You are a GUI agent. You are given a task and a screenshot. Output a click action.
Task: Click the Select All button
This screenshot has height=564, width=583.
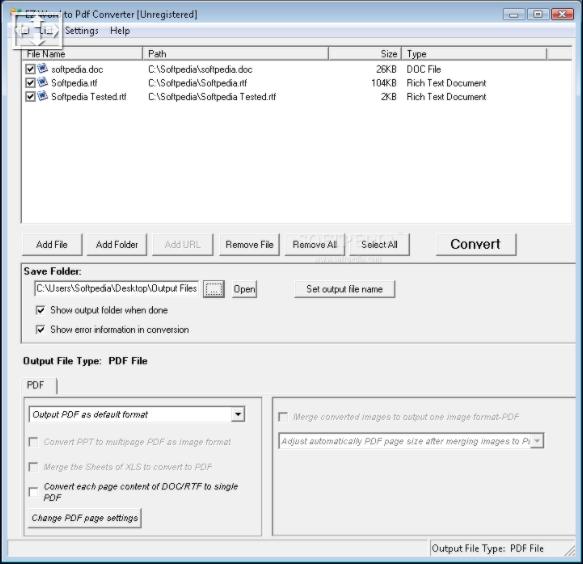click(x=379, y=245)
